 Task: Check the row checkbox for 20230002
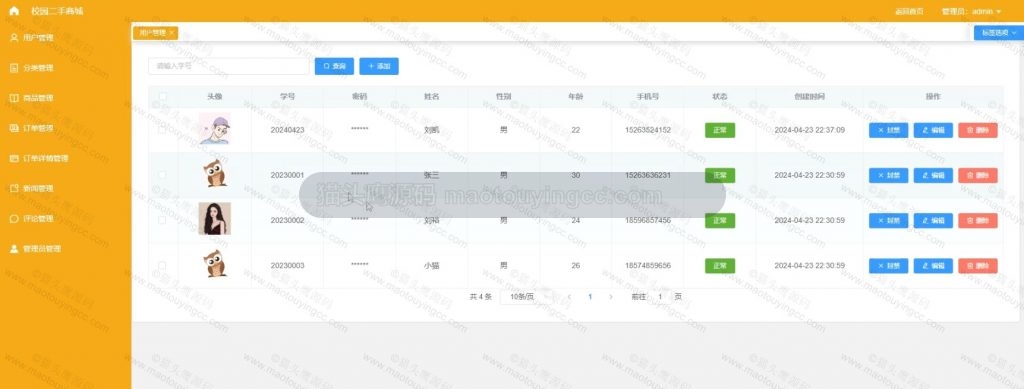point(162,220)
